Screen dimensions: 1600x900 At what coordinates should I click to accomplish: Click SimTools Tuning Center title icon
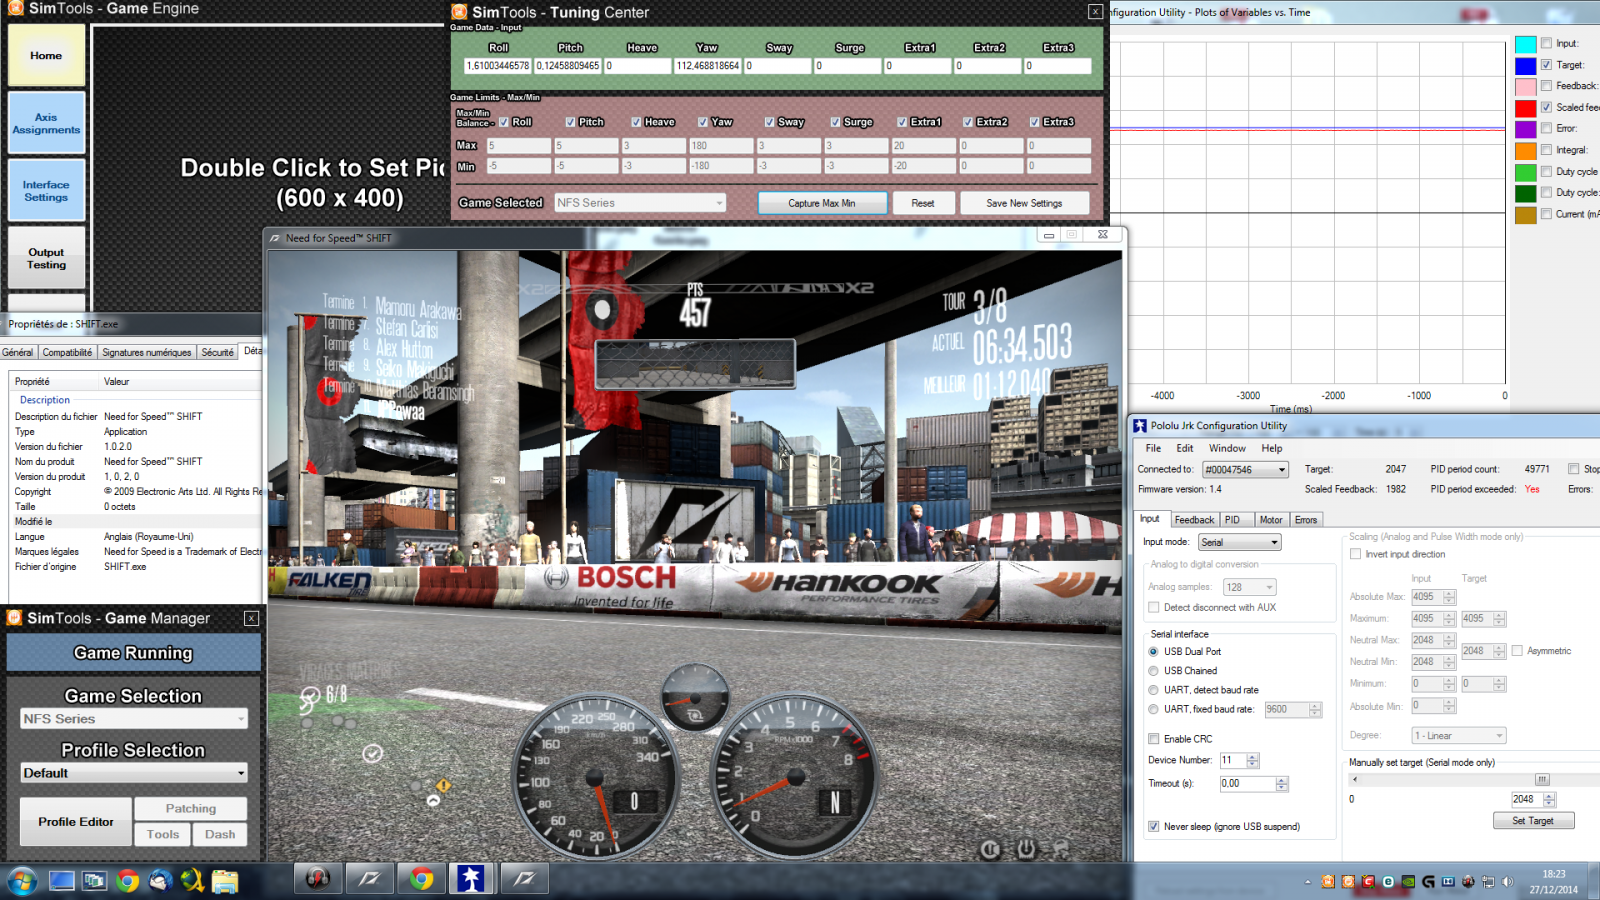click(x=459, y=12)
